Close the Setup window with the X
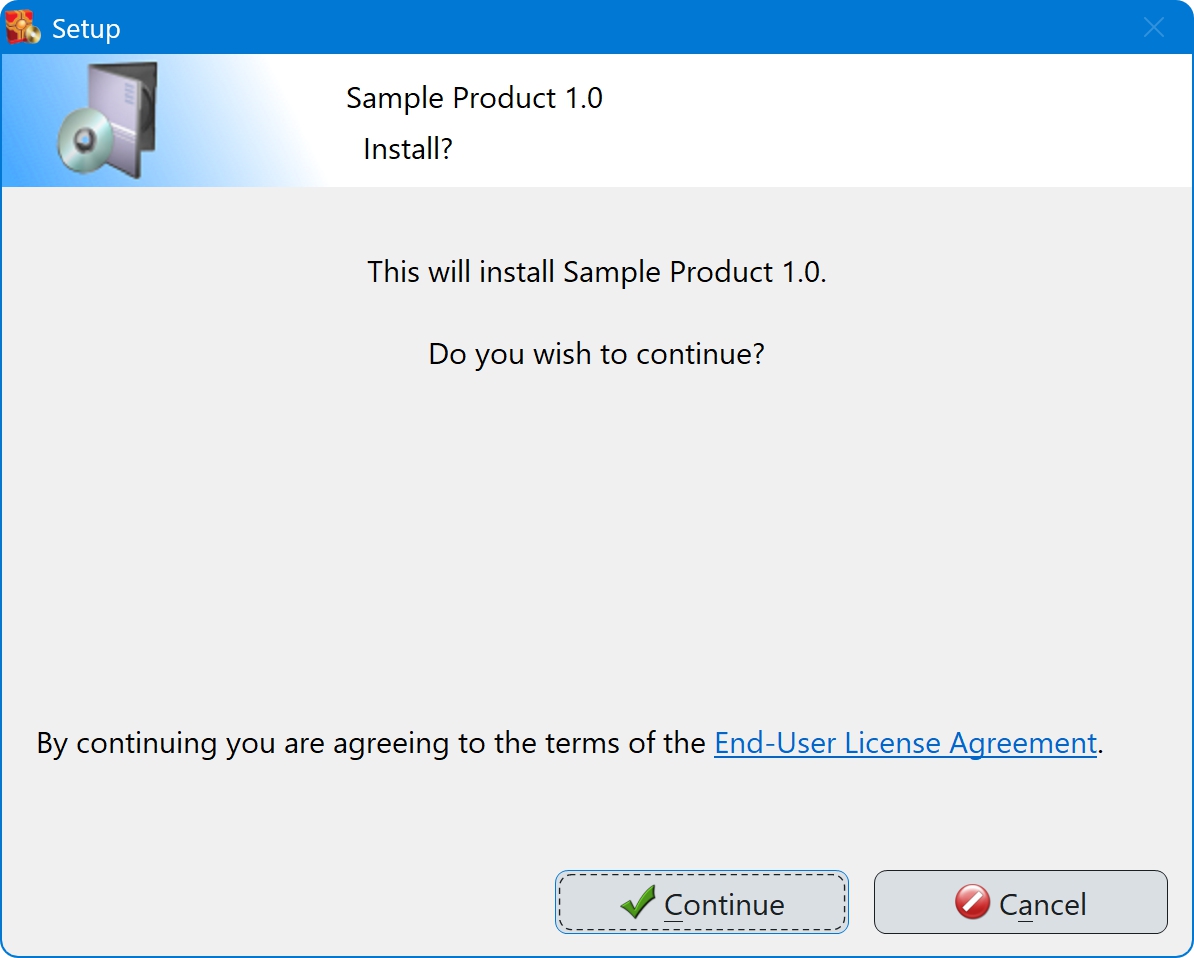Image resolution: width=1194 pixels, height=958 pixels. [x=1153, y=28]
